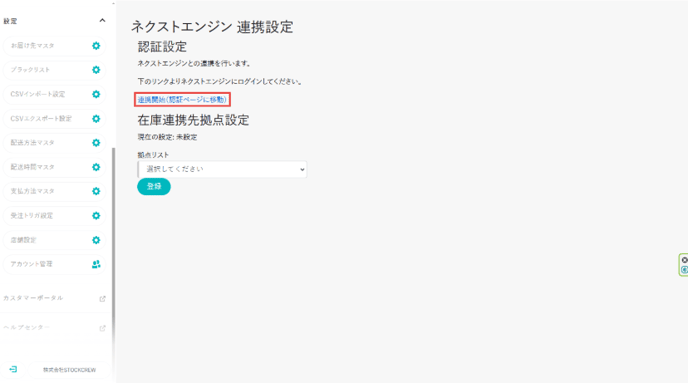Open external link icon for カスタマーポータル
688x383 pixels.
click(x=102, y=299)
